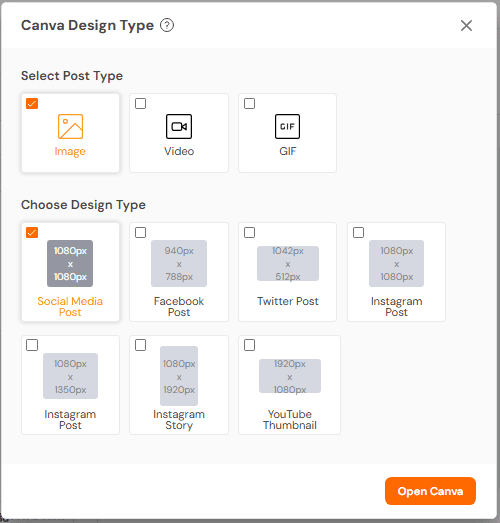Select the GIF badge icon

288,126
